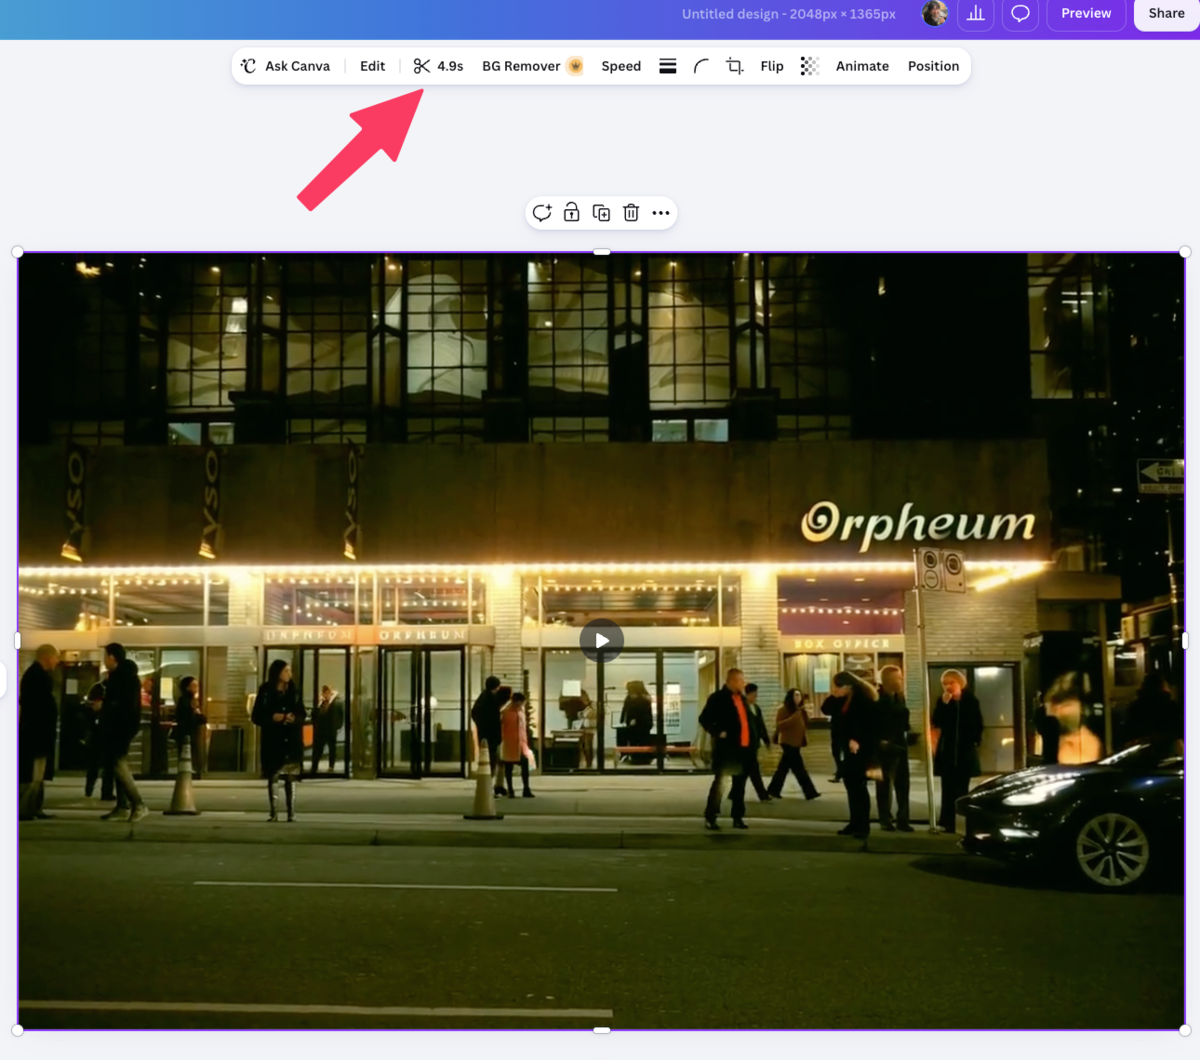Adjust corner rounding icon
The width and height of the screenshot is (1200, 1060).
tap(701, 66)
